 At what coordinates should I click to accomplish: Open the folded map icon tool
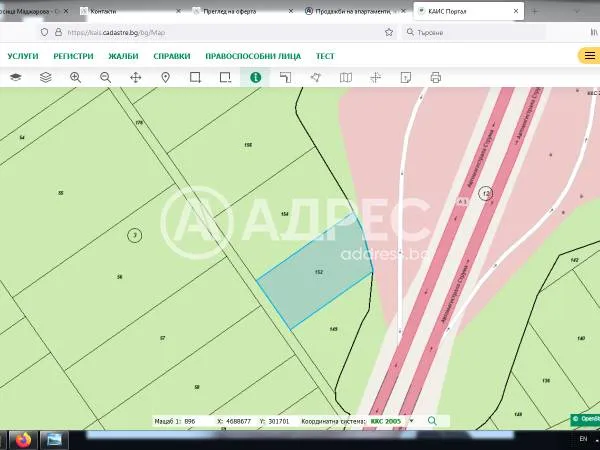tap(346, 77)
